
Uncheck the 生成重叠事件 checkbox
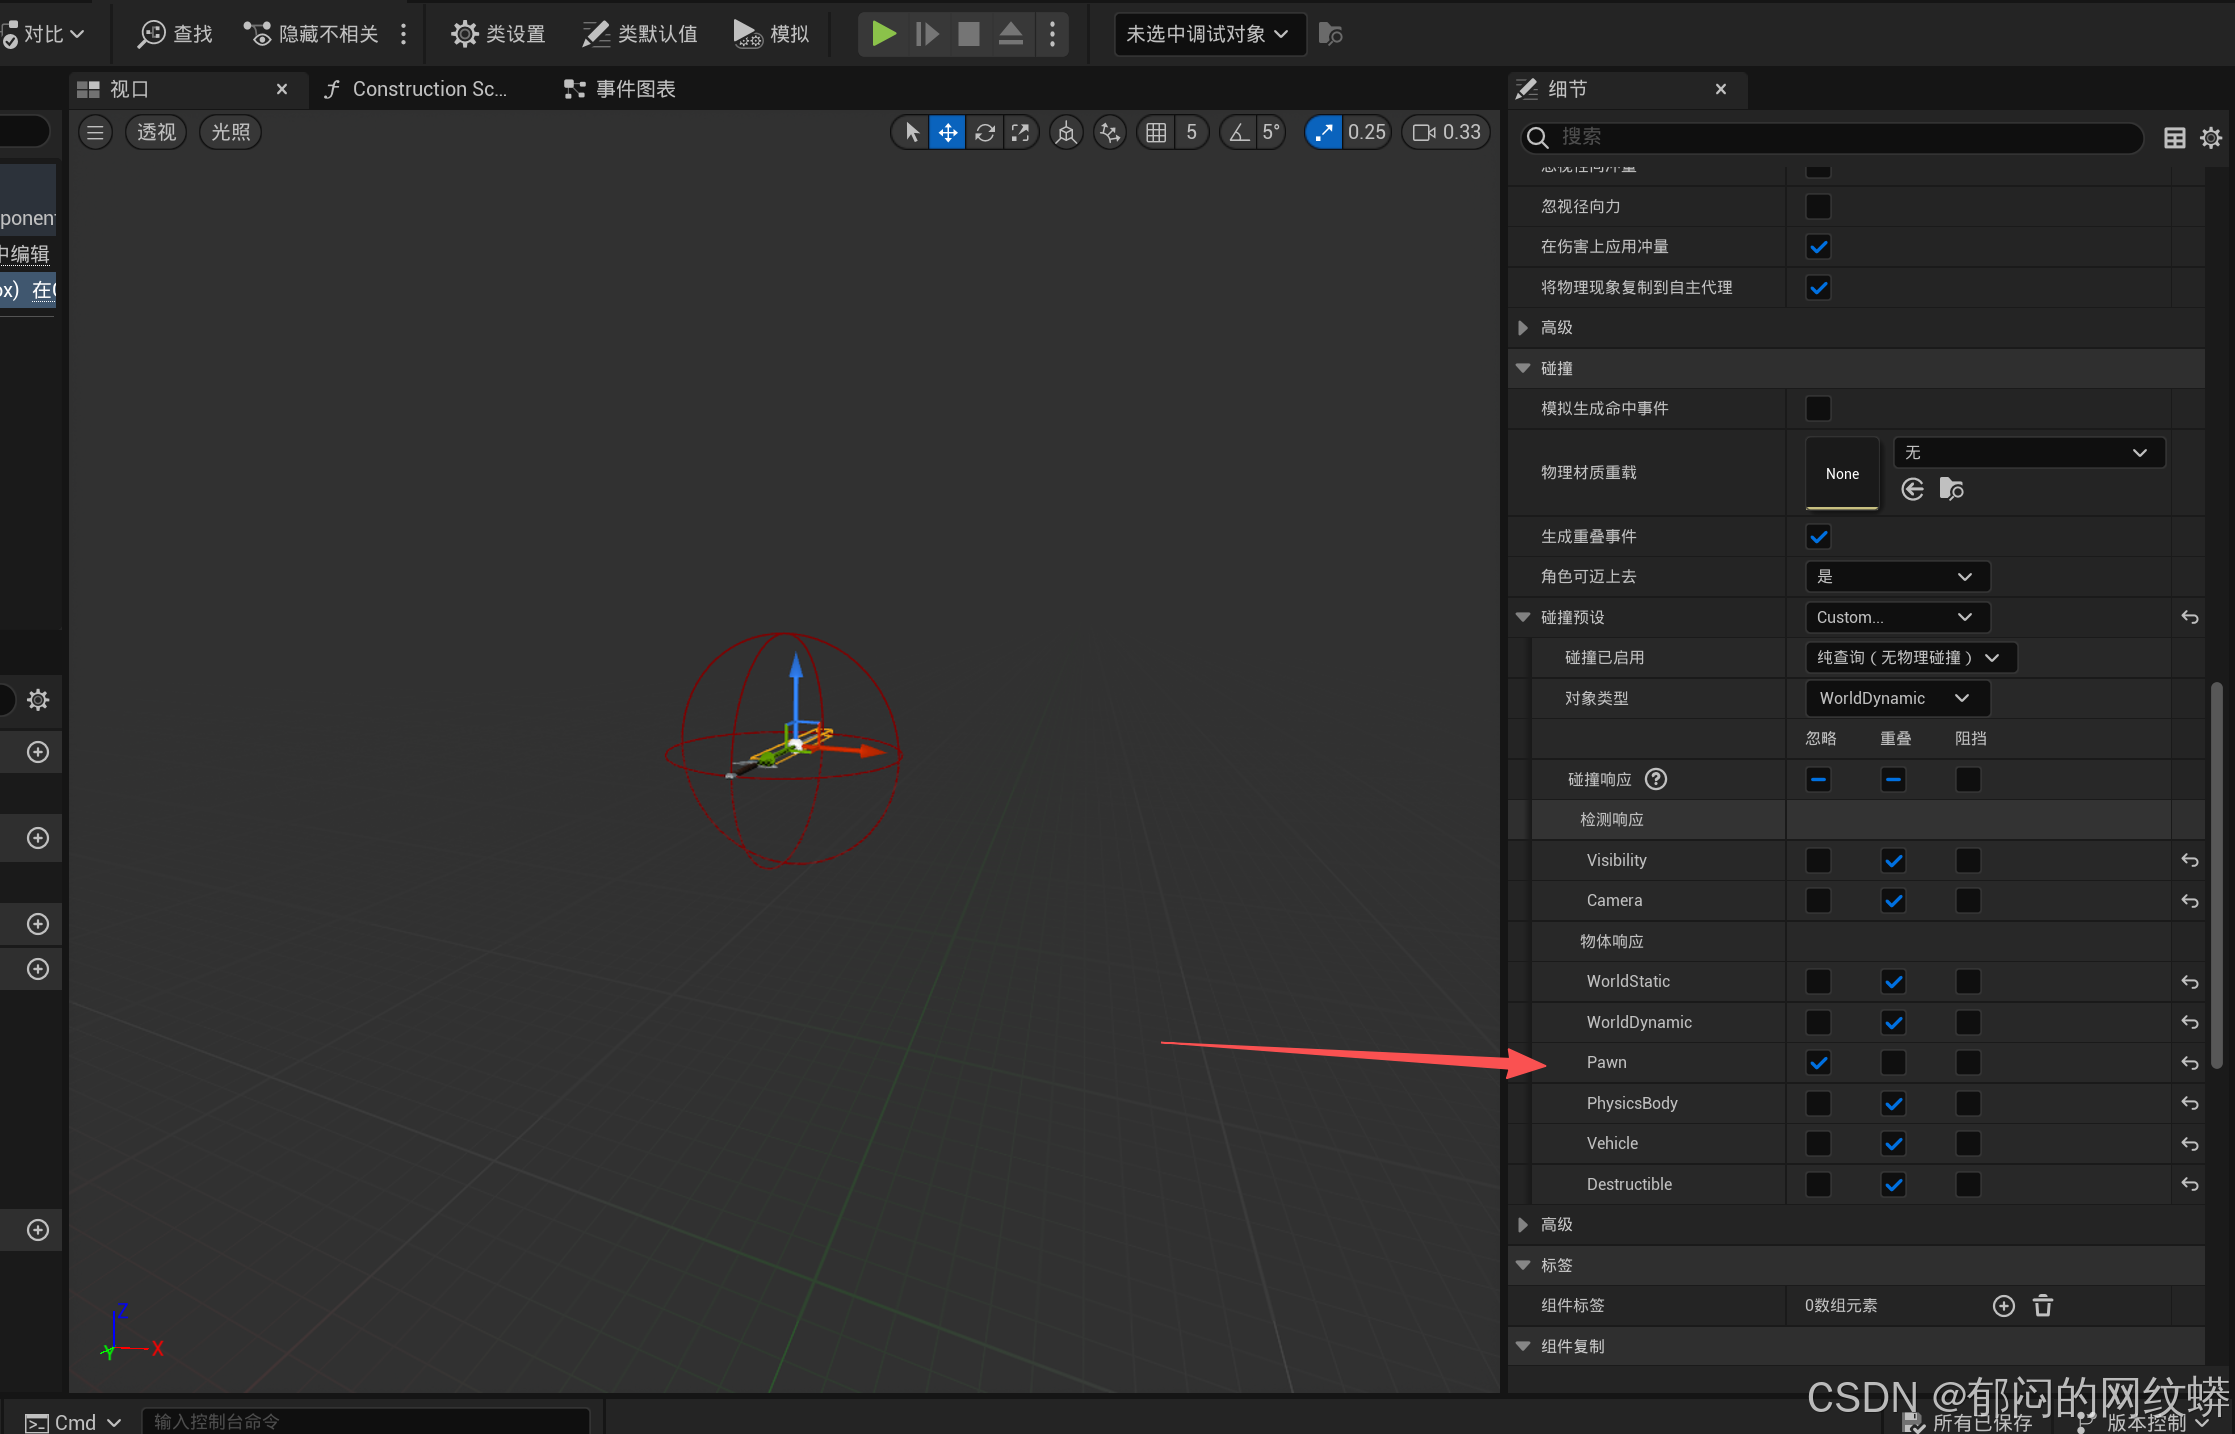(1818, 536)
